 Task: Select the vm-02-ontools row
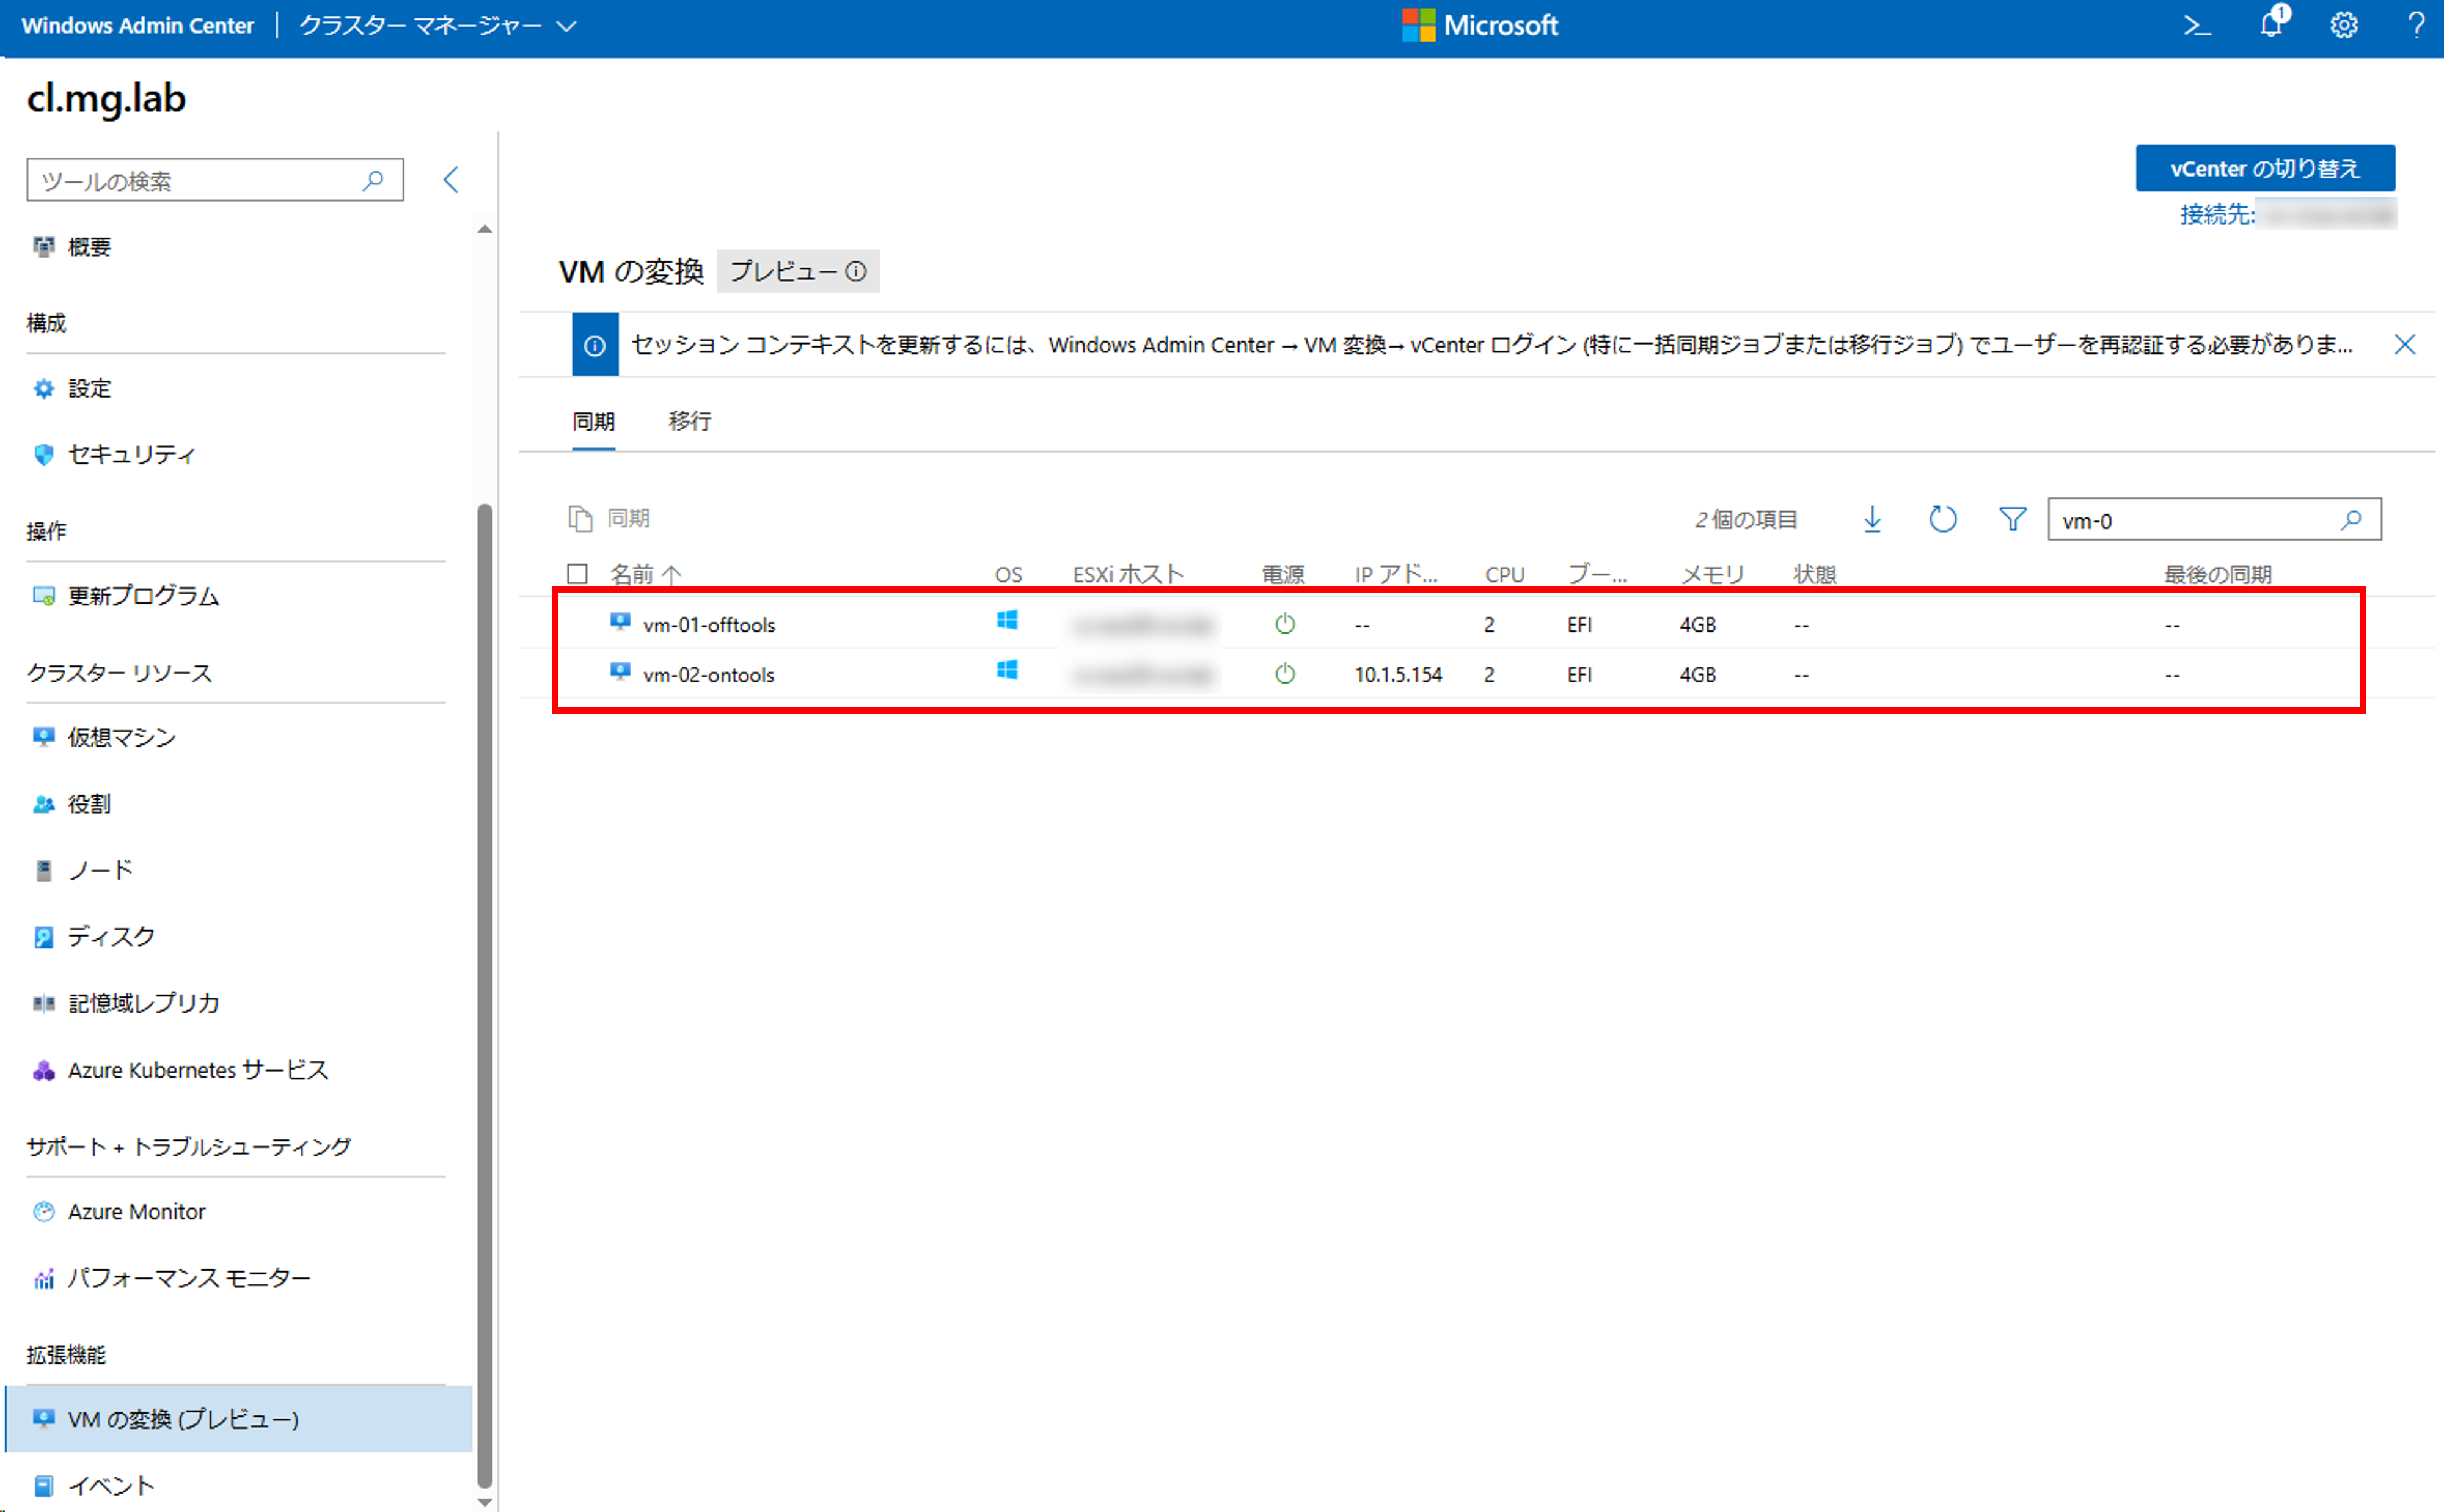[709, 675]
